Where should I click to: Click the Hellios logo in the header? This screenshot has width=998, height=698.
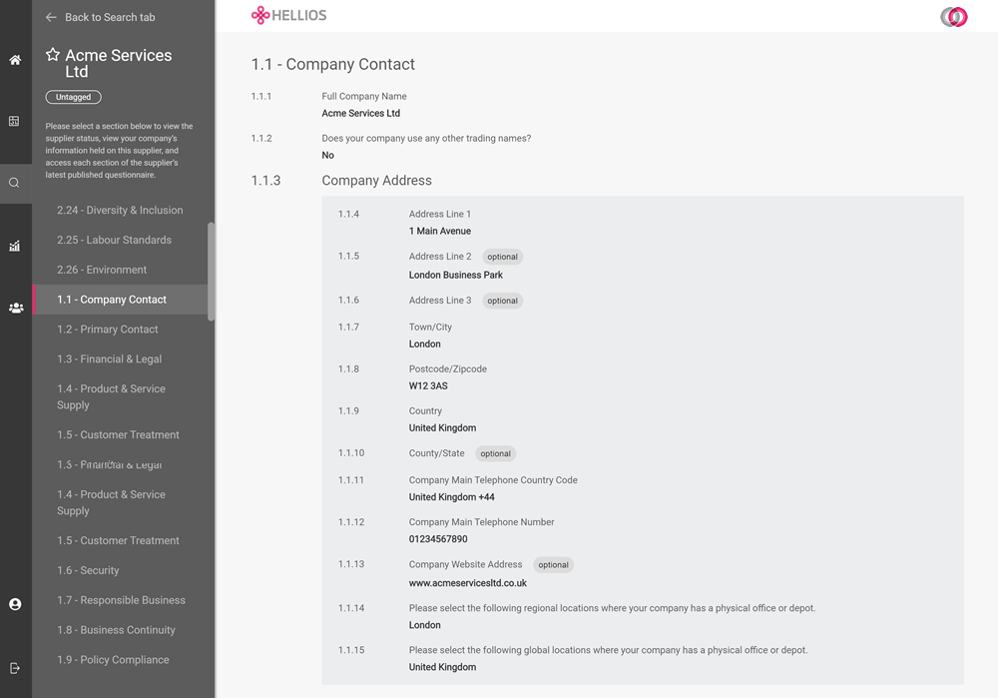point(289,15)
